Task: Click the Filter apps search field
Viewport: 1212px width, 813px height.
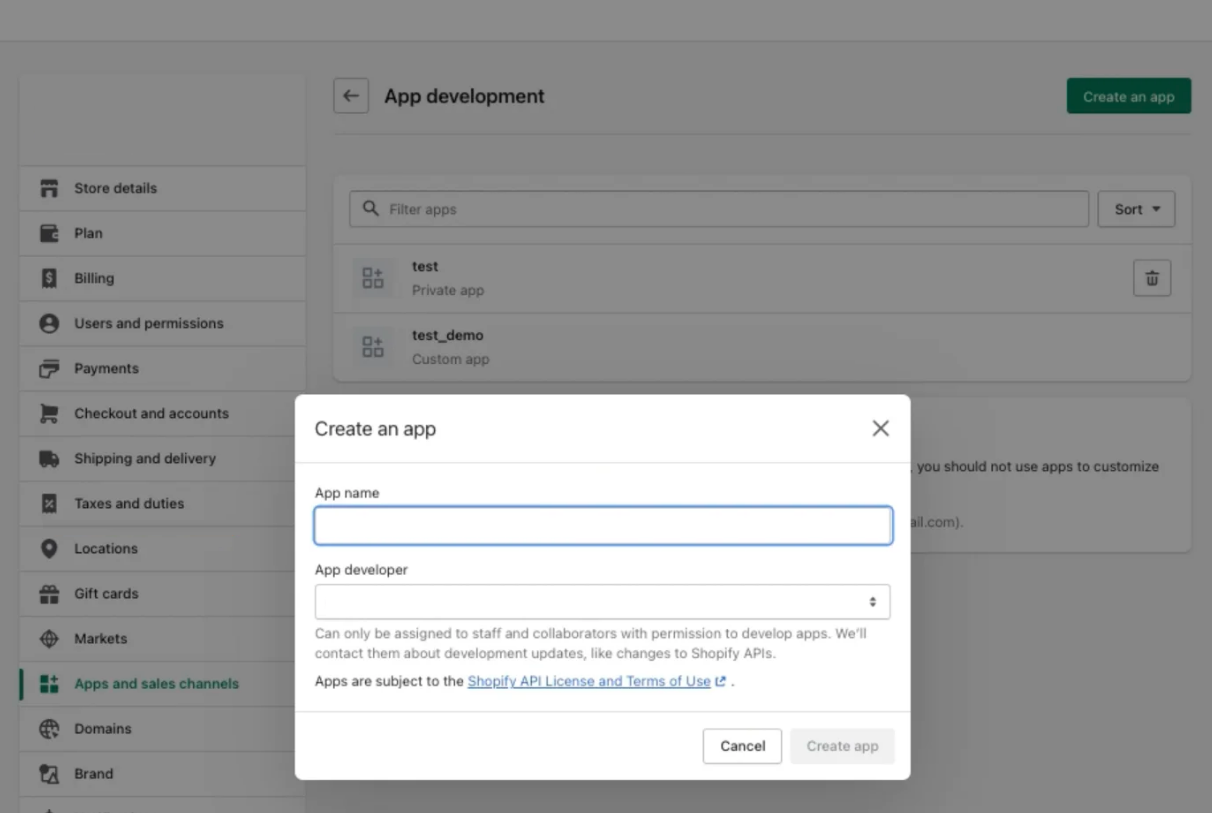Action: click(x=719, y=209)
